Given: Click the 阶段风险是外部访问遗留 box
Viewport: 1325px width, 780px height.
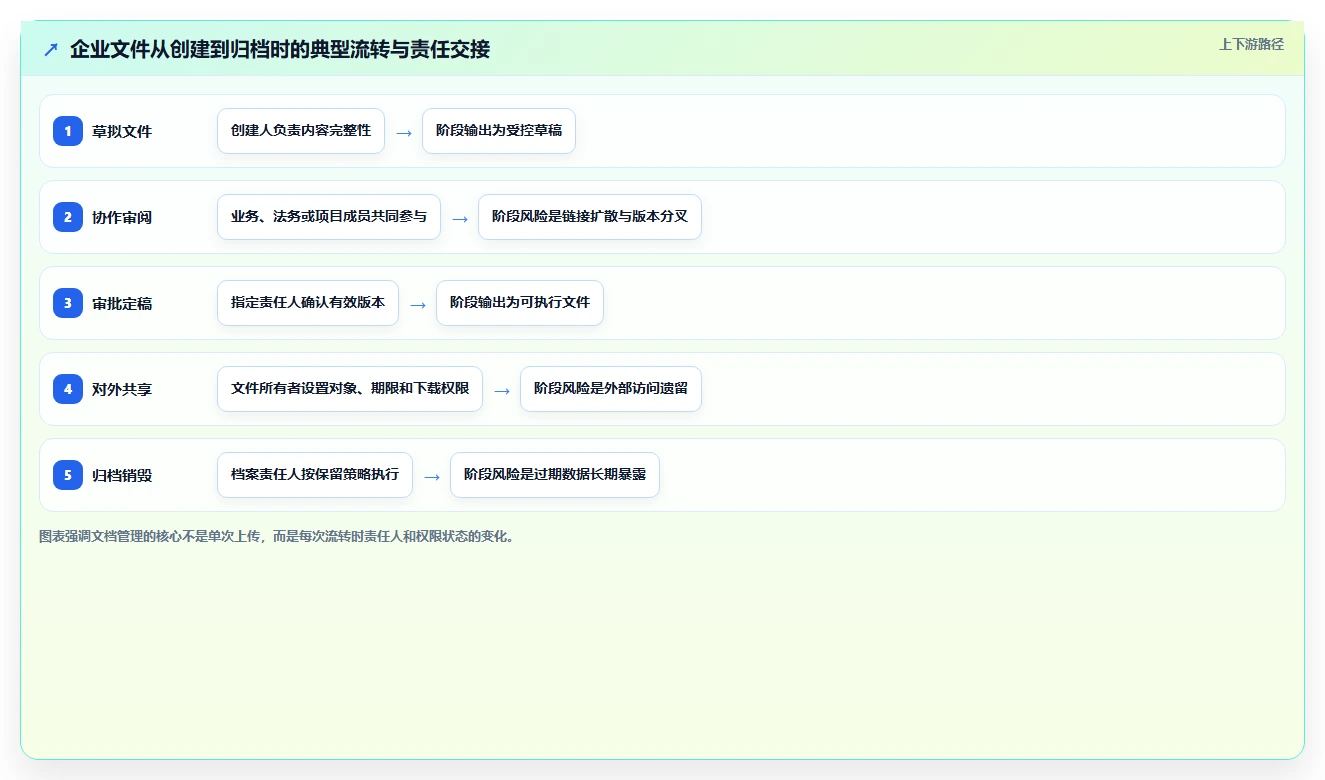Looking at the screenshot, I should point(611,389).
